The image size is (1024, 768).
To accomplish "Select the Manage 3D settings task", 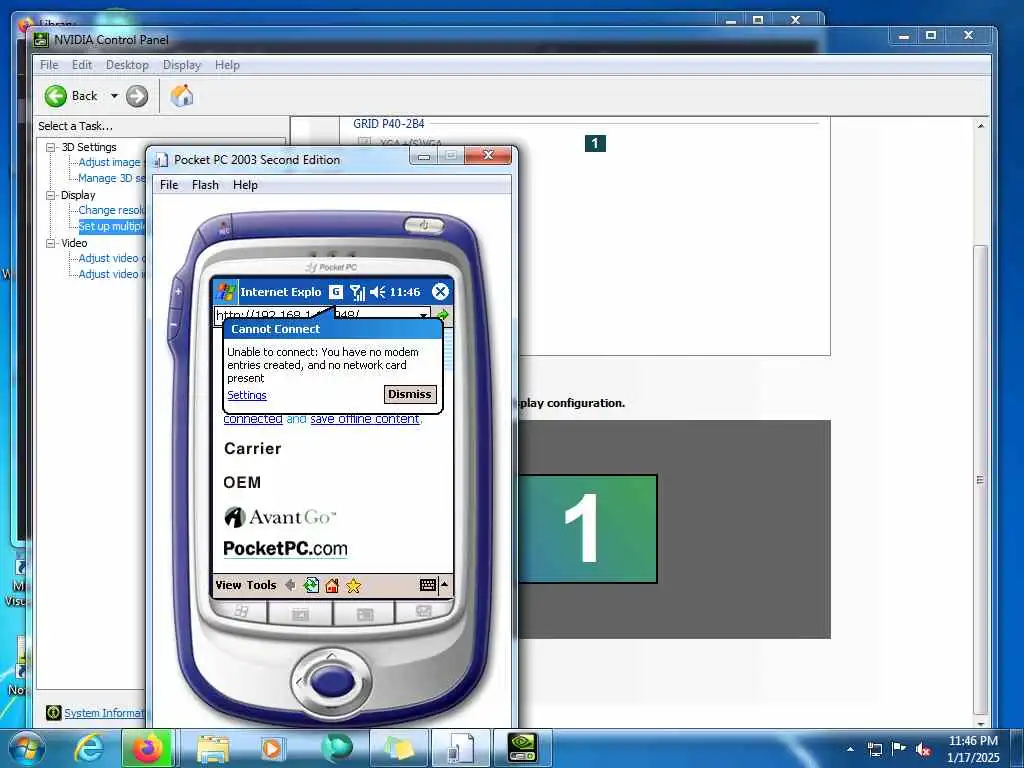I will coord(112,178).
